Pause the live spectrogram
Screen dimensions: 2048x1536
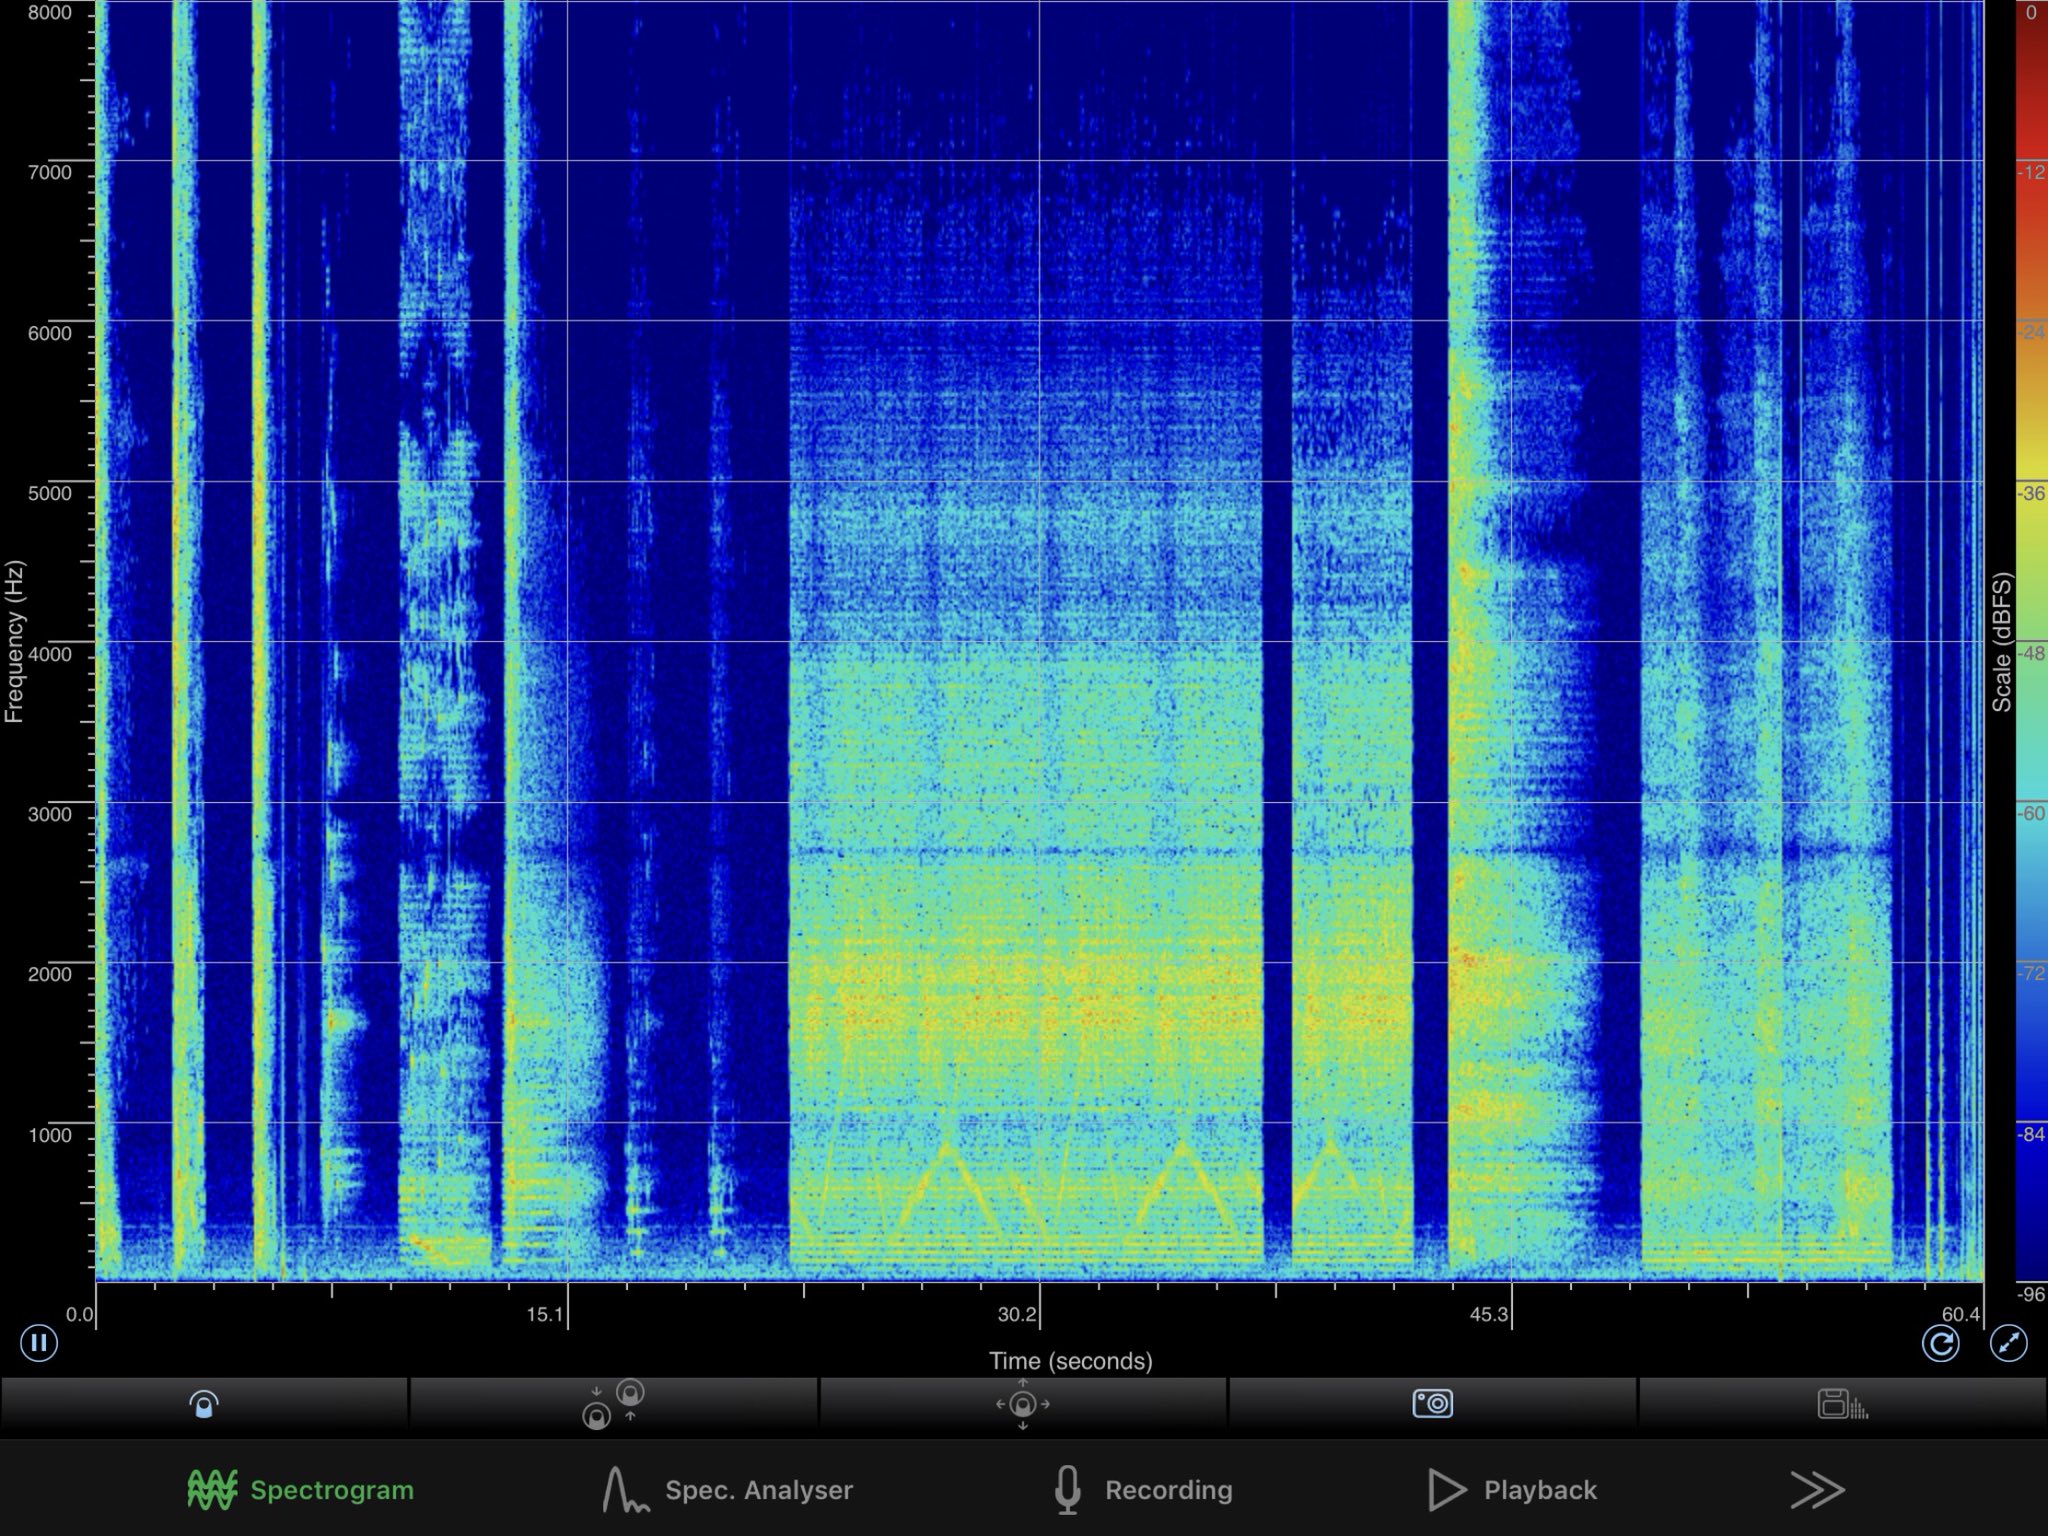(x=39, y=1342)
